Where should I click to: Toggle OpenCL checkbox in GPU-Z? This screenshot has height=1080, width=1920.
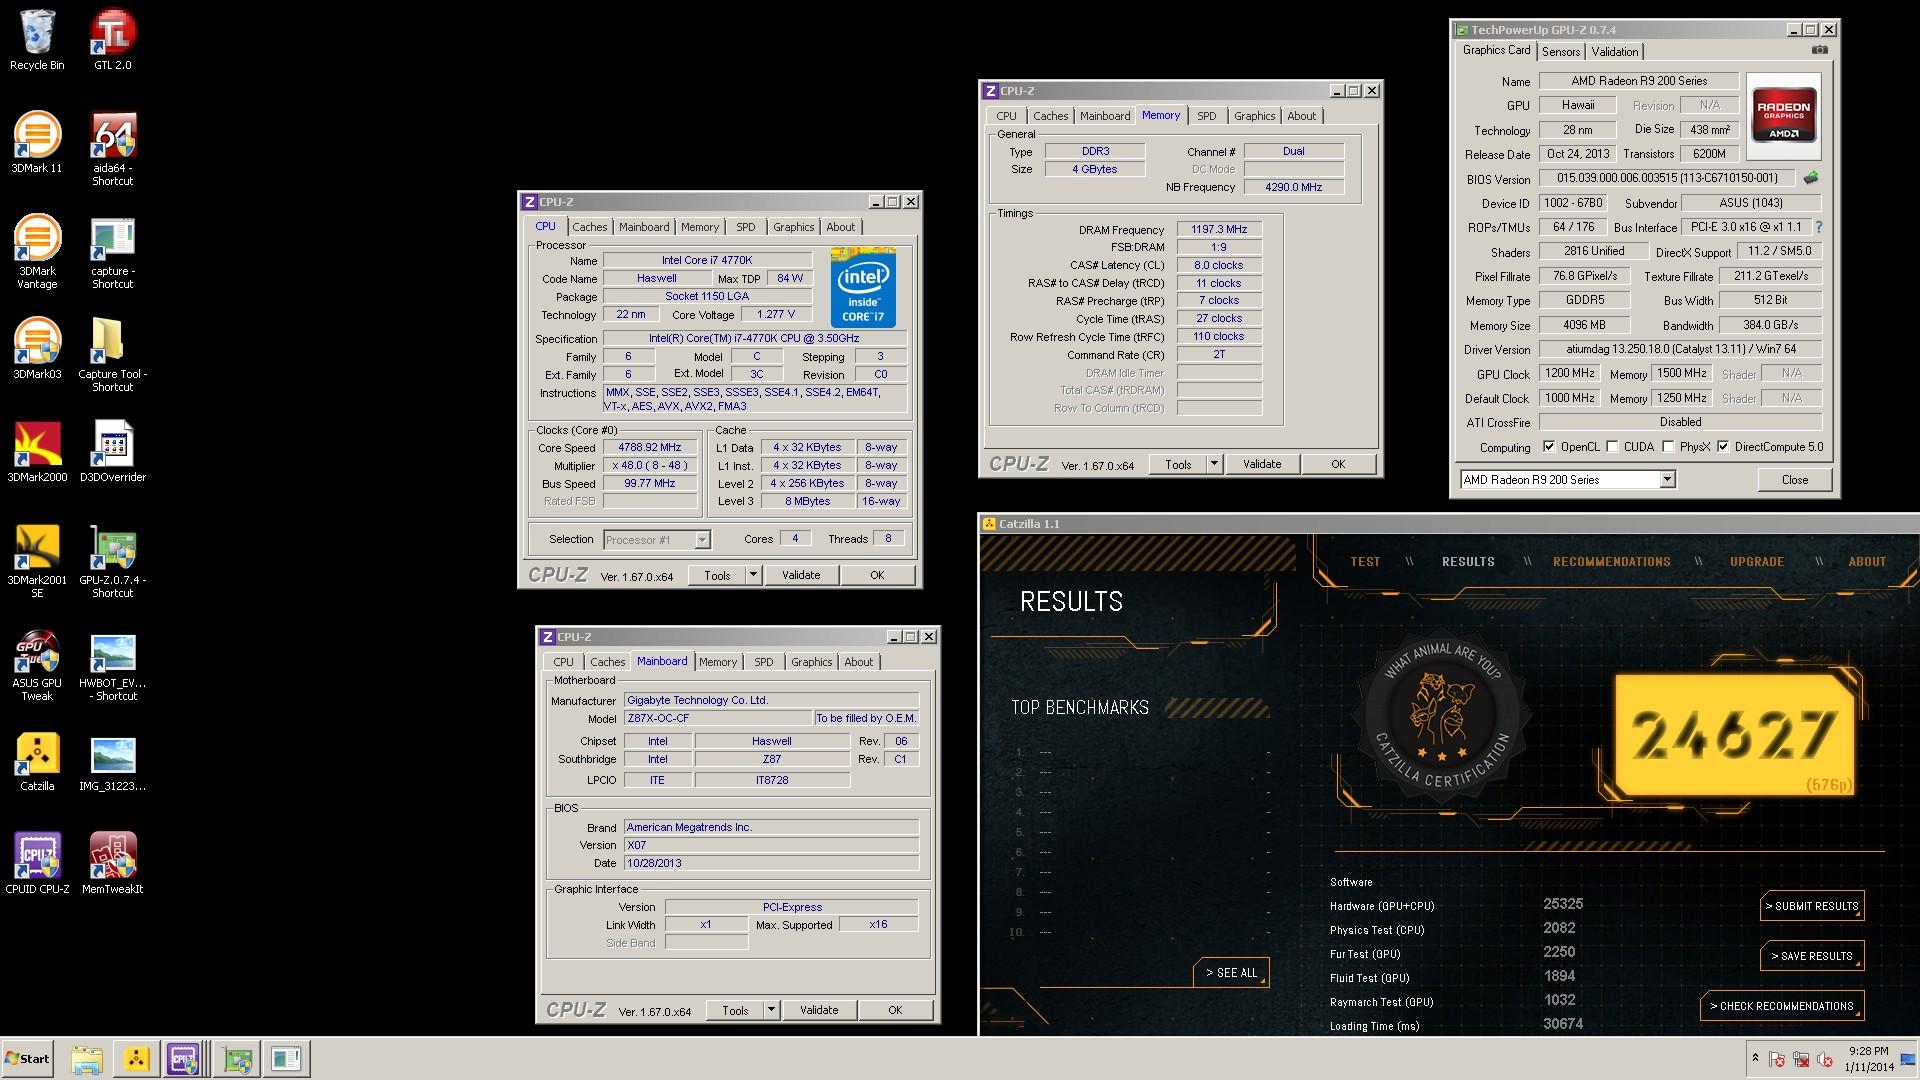[1549, 447]
